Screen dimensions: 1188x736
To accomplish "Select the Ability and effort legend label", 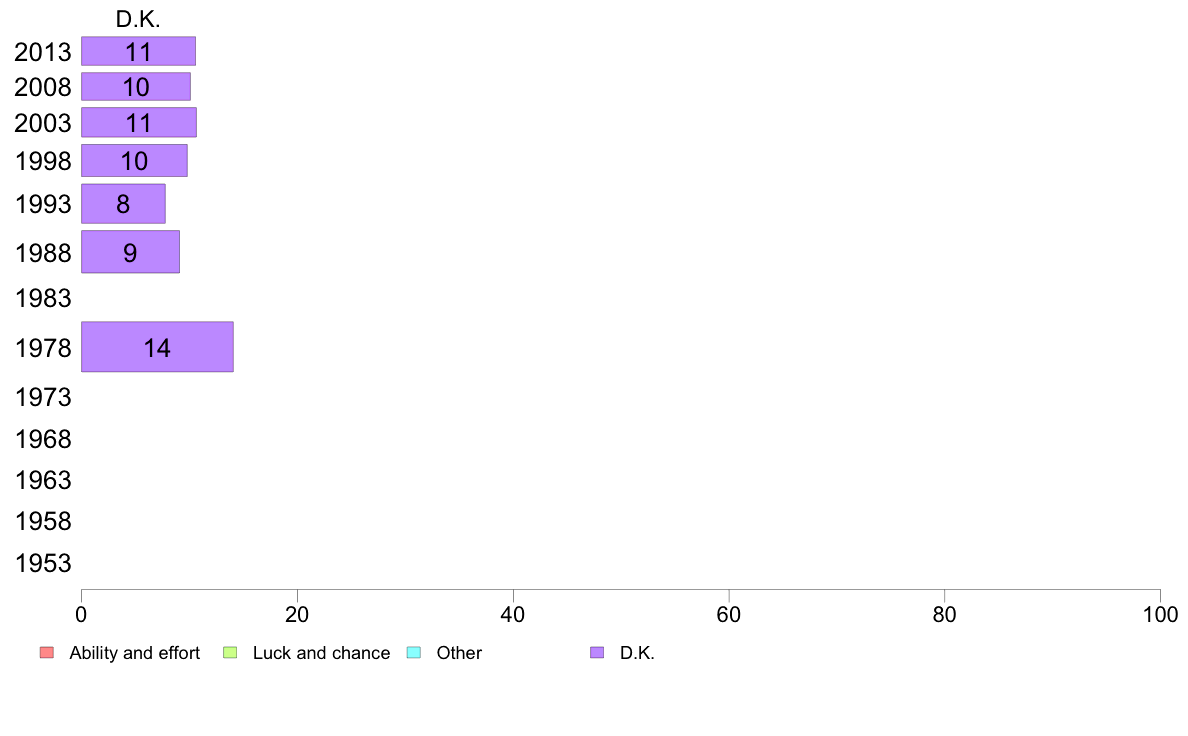I will tap(135, 653).
